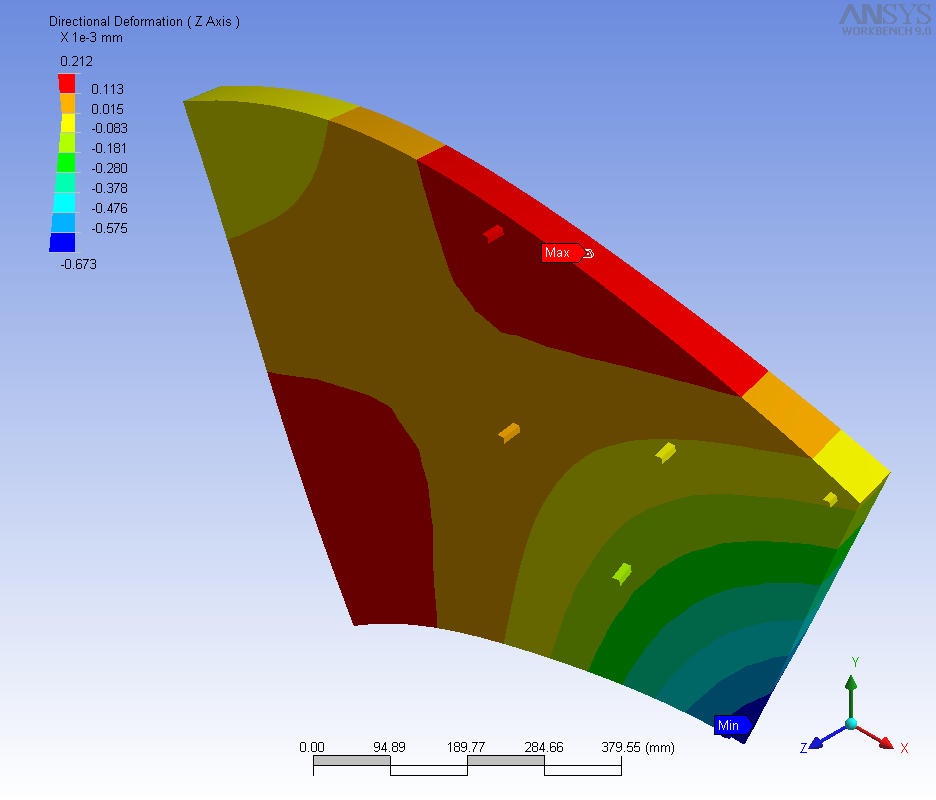Select the orange legend color band

coord(67,103)
